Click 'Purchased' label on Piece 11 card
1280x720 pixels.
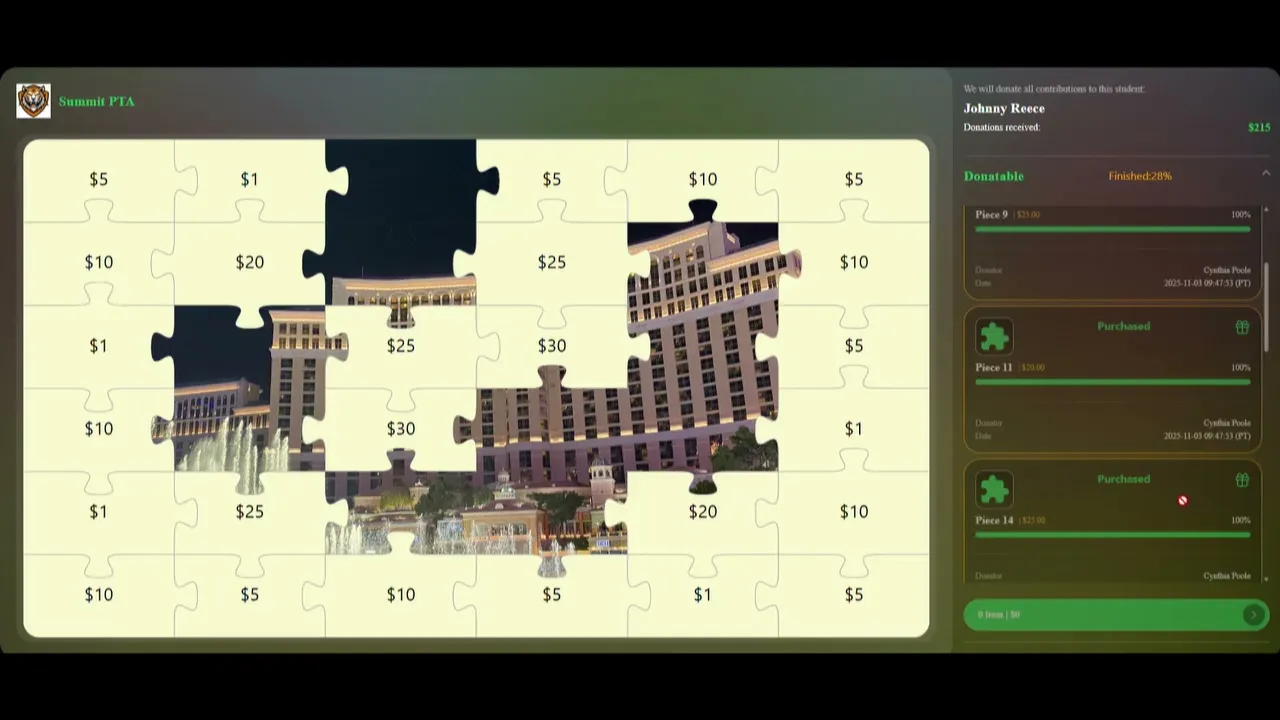tap(1123, 326)
